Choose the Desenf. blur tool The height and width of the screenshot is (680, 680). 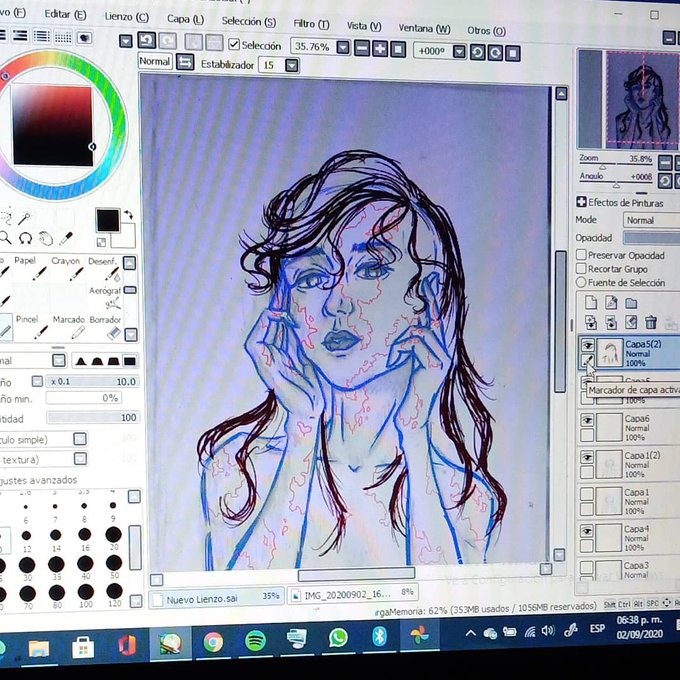pyautogui.click(x=105, y=268)
